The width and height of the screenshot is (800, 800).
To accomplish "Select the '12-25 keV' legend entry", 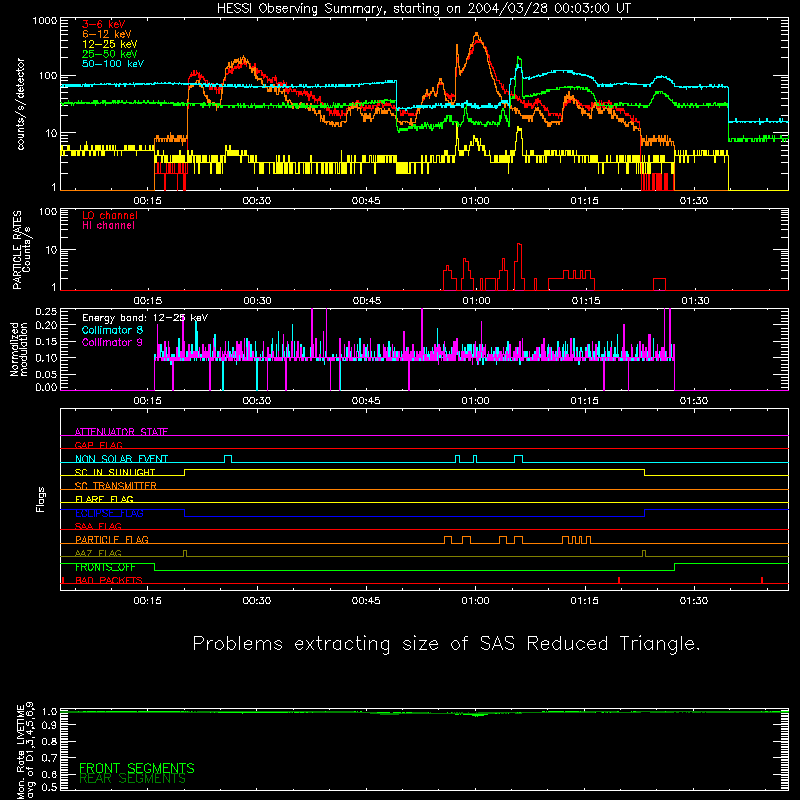I will pyautogui.click(x=110, y=44).
